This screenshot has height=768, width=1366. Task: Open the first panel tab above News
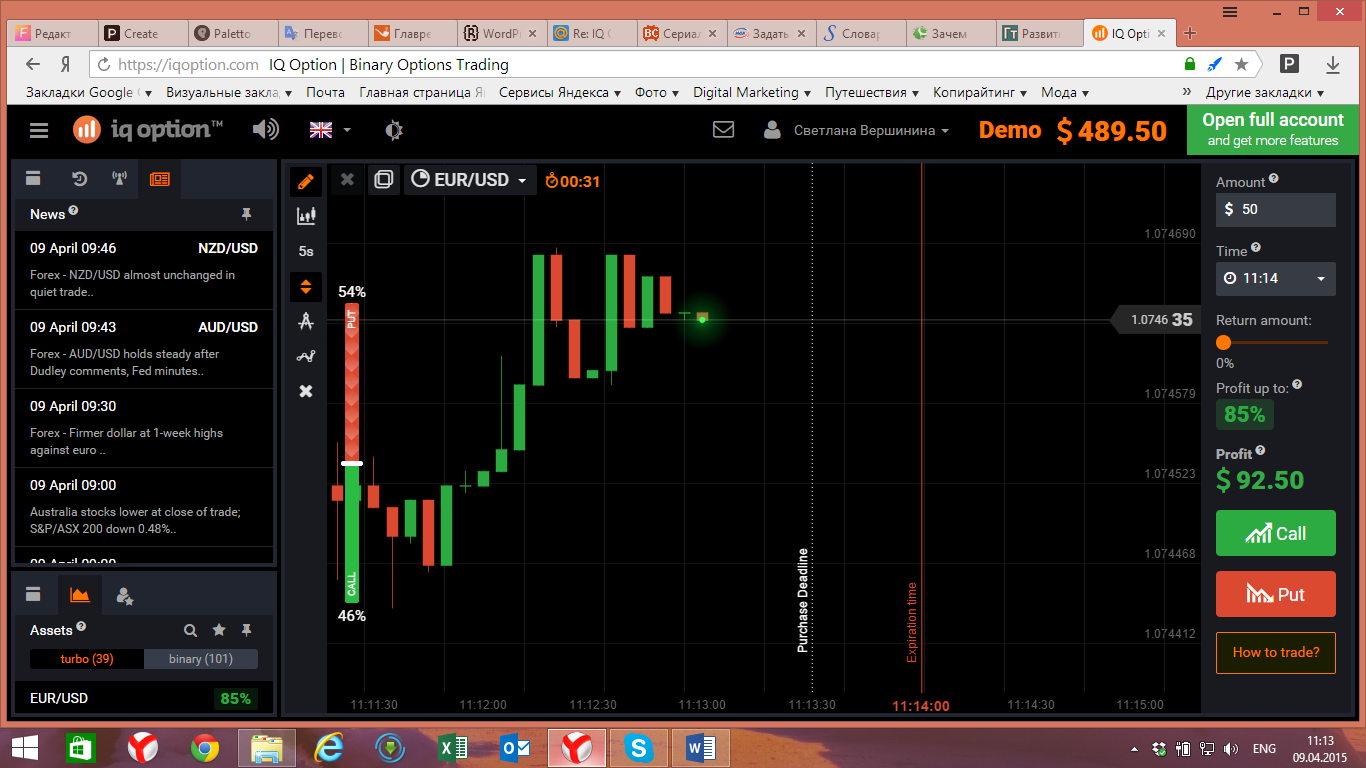point(33,179)
